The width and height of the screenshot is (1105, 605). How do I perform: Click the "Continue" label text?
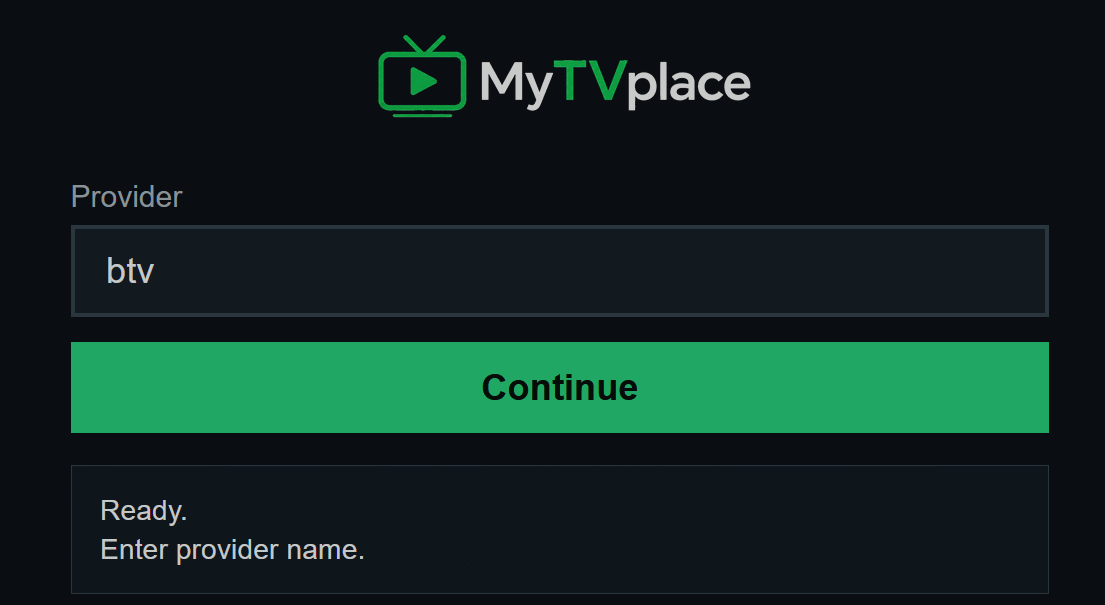[560, 387]
